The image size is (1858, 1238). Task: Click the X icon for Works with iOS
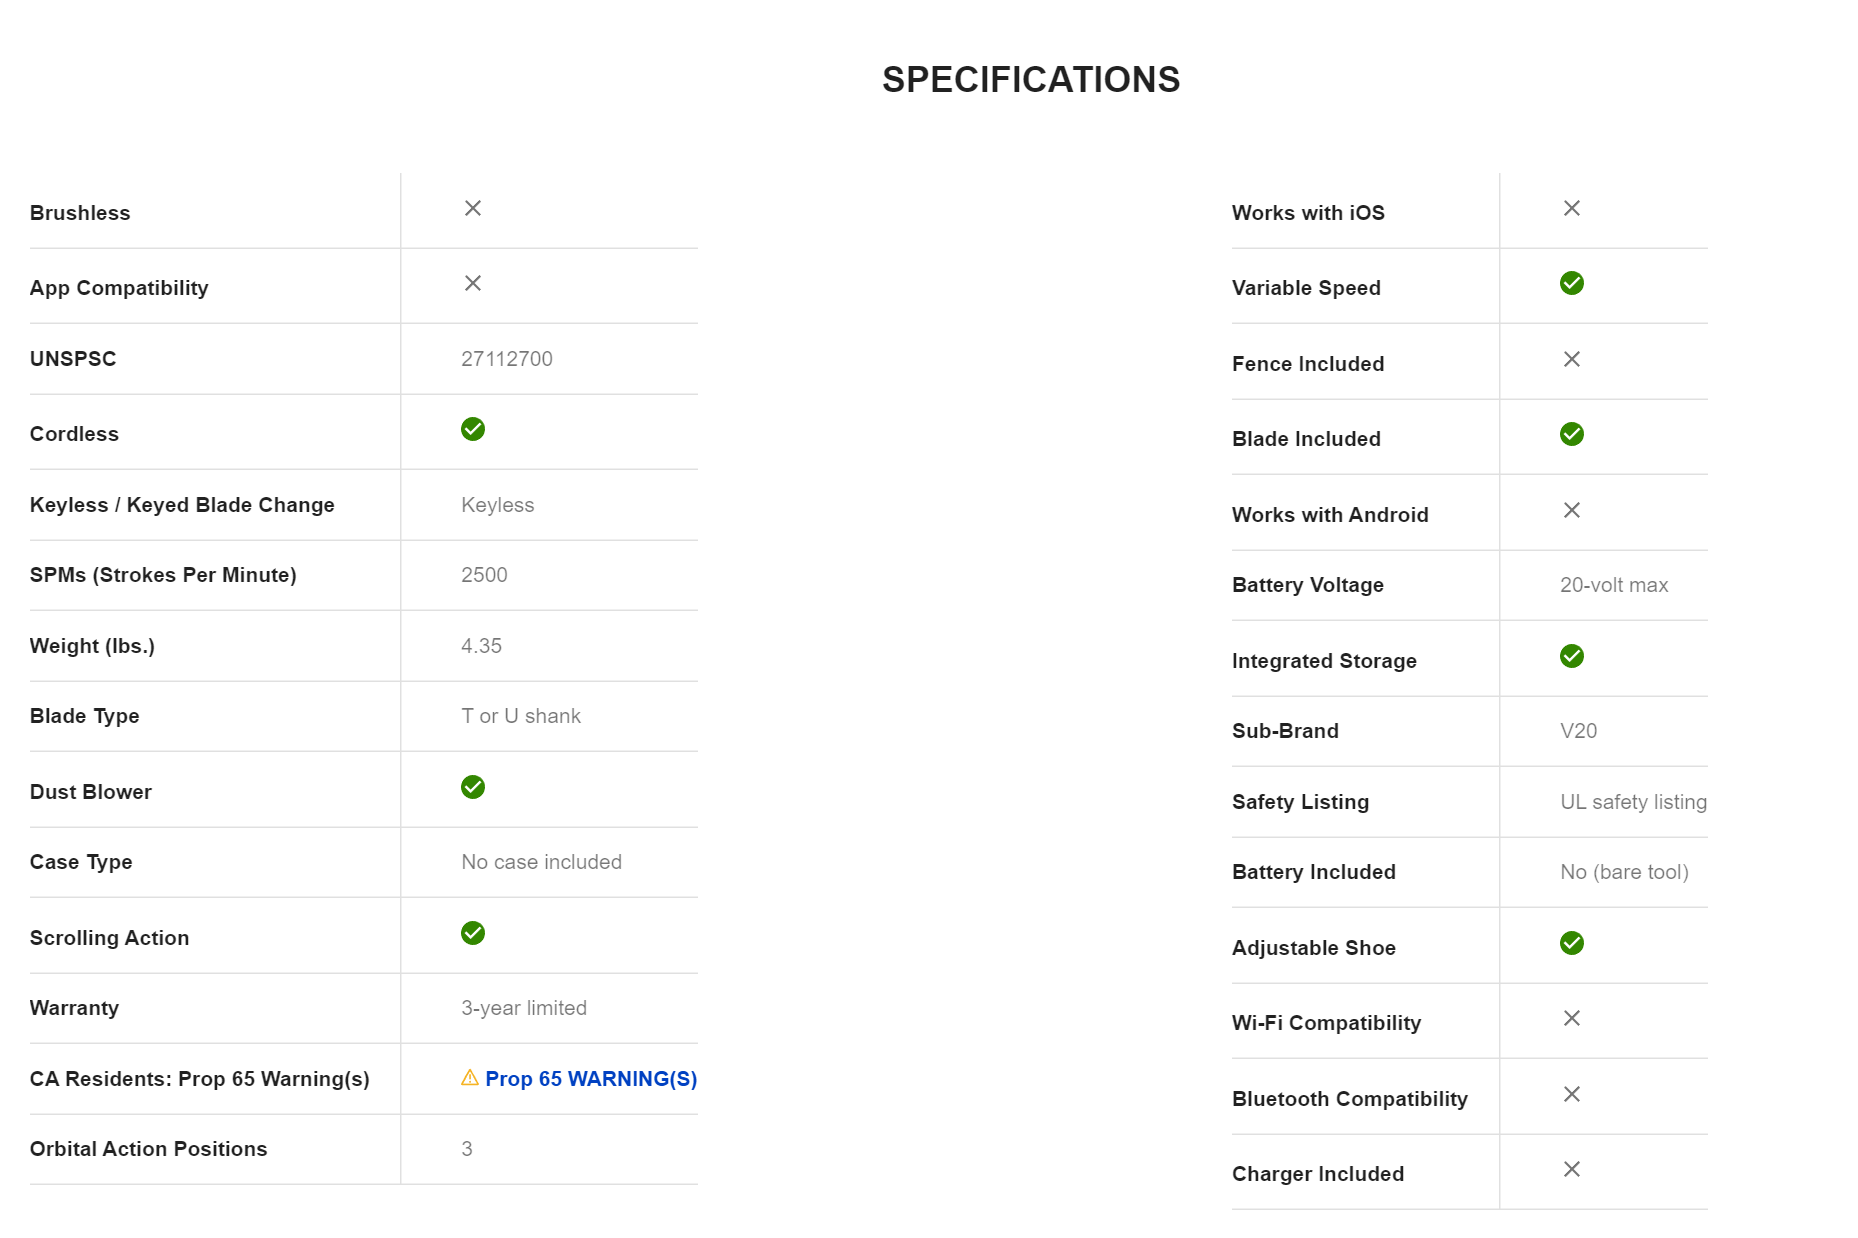click(1572, 208)
